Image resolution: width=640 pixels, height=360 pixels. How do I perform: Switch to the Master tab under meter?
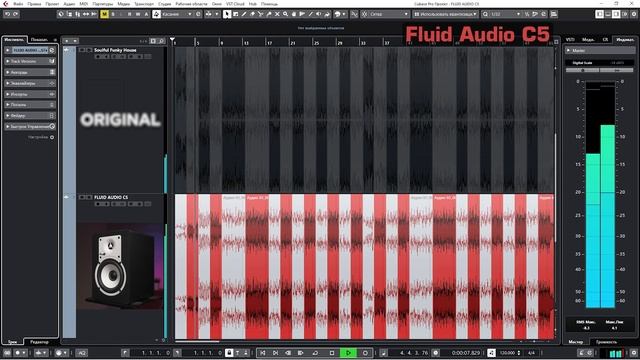(576, 342)
